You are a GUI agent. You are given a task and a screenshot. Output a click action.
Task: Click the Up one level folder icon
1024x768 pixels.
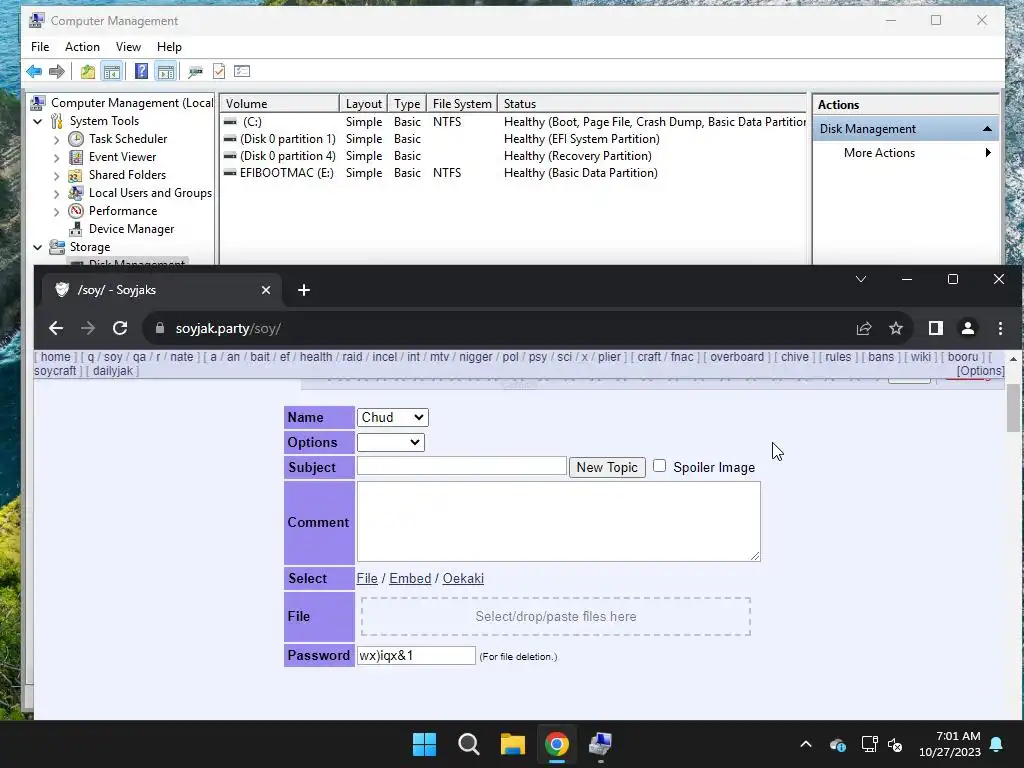88,71
